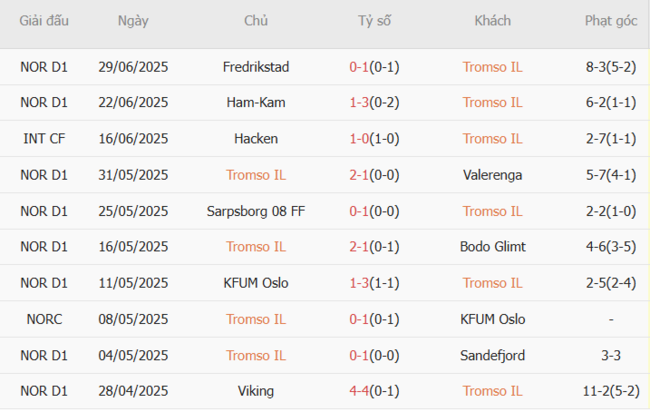Open the Viking team link

[256, 391]
